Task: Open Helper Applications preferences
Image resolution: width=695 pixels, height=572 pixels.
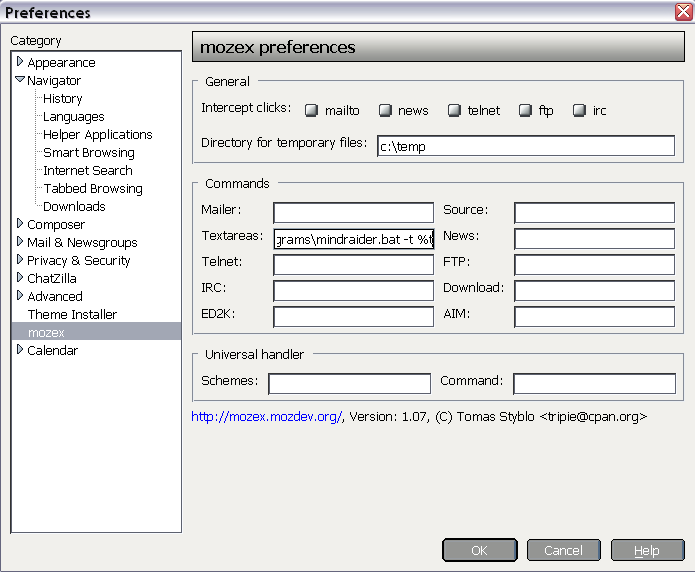Action: click(98, 134)
